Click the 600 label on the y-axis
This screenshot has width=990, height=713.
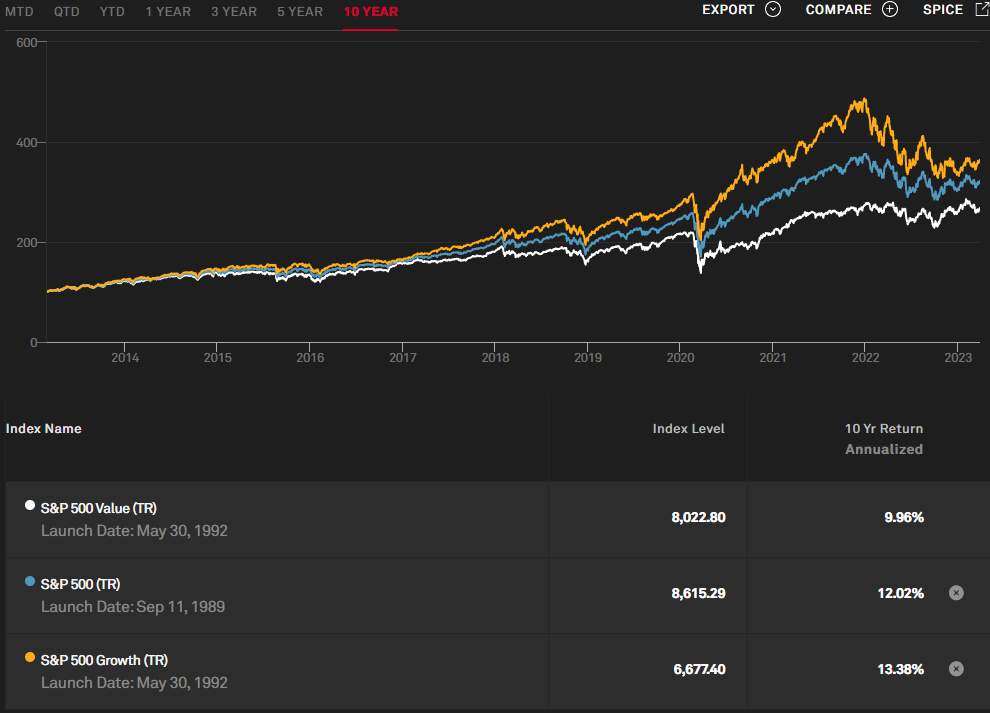point(27,42)
